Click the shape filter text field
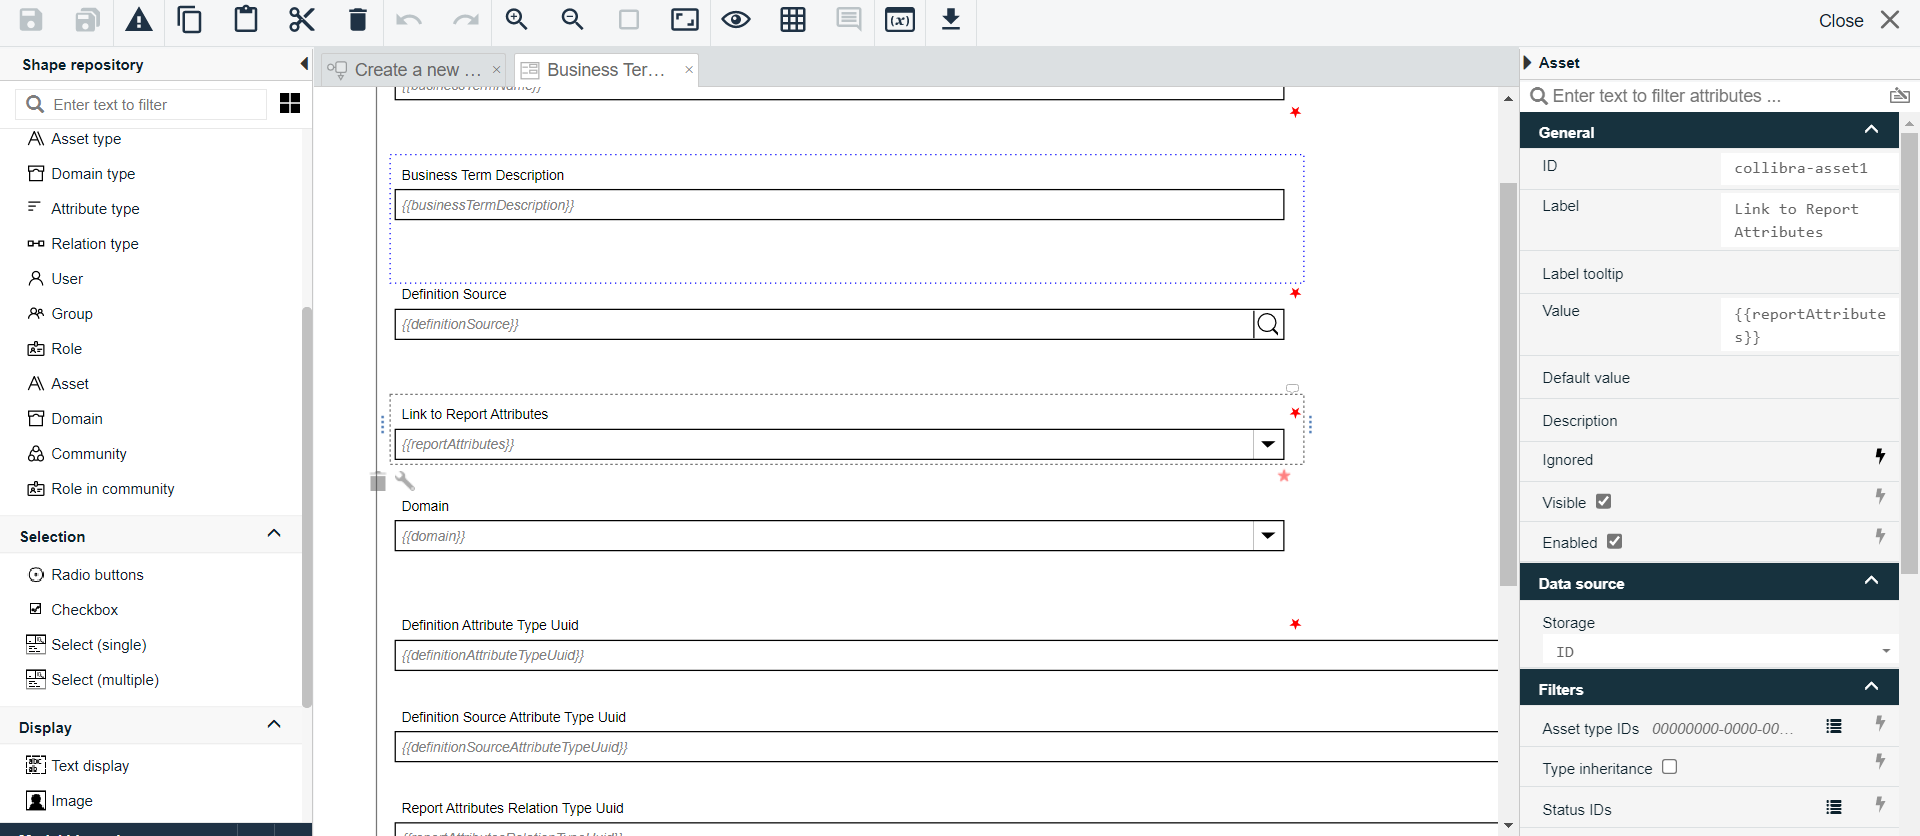 tap(141, 104)
